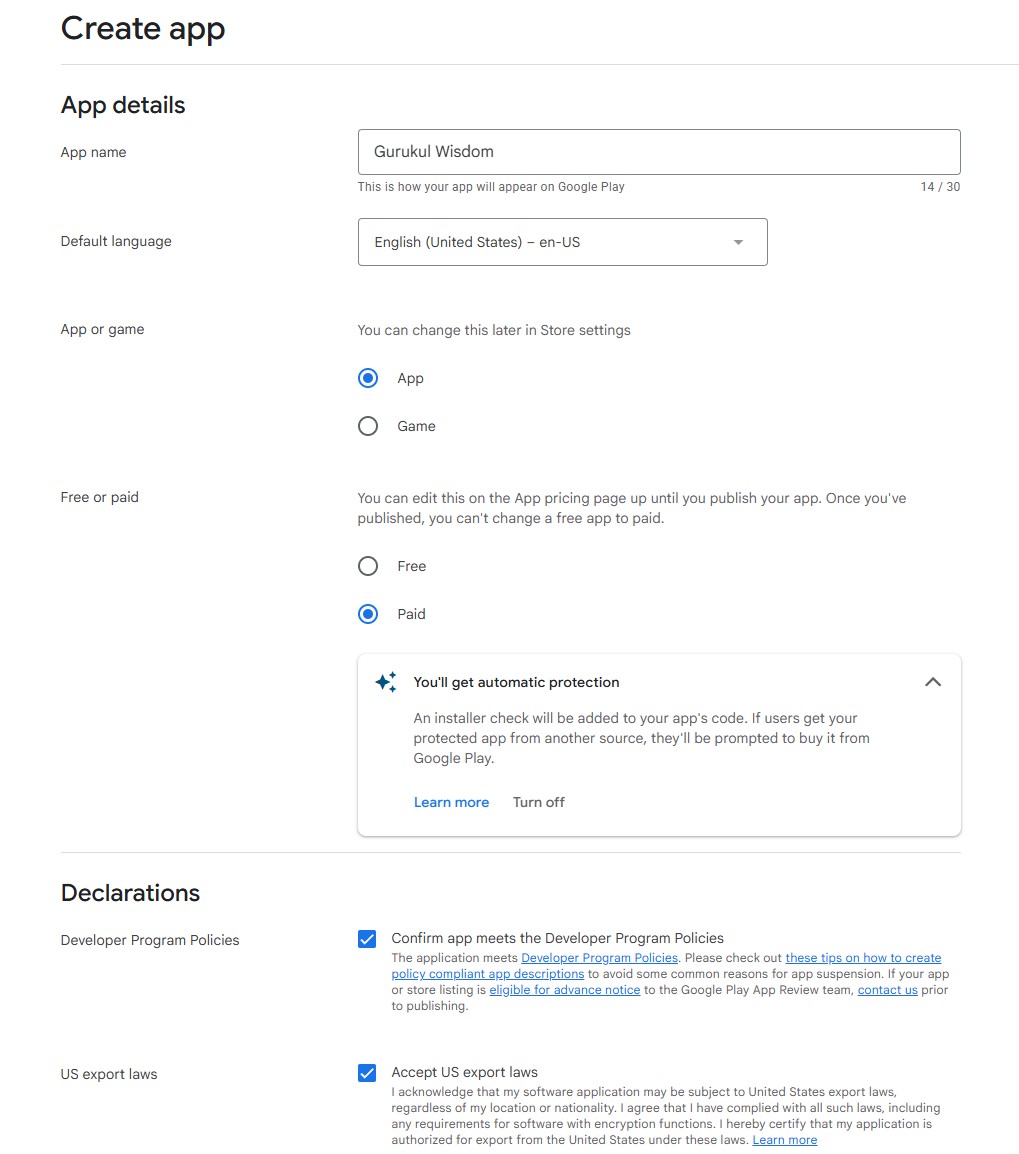Select the Game radio button
Viewport: 1019px width, 1154px height.
coord(368,426)
